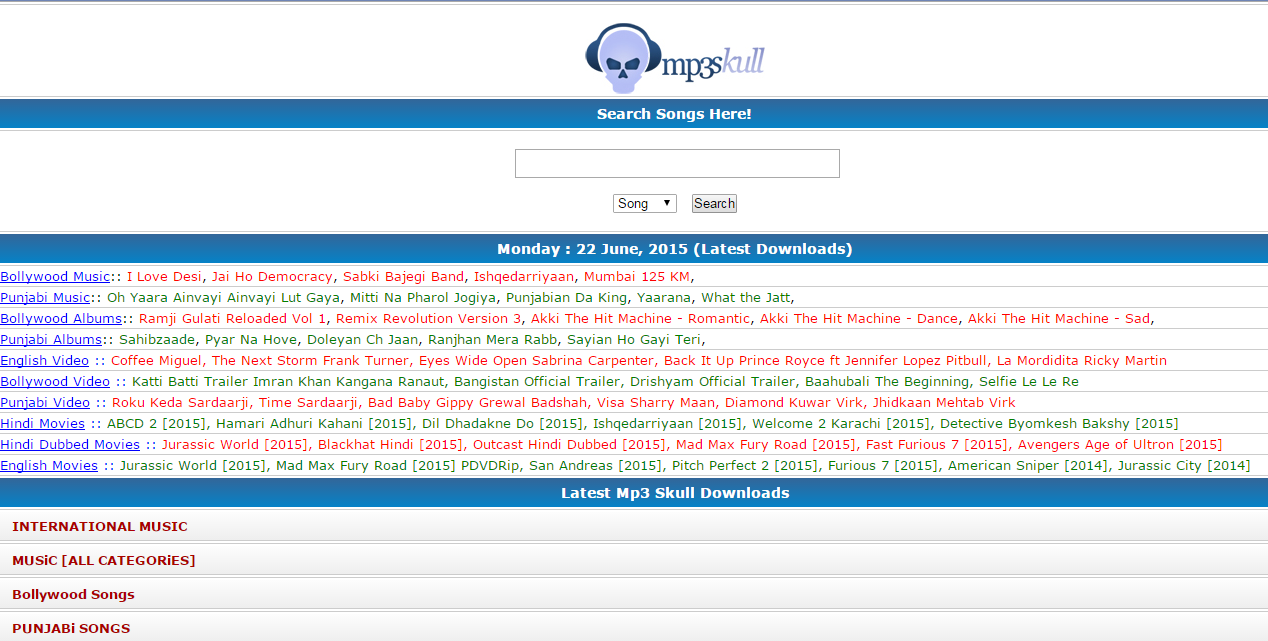Select Akki The Hit Machine - Sad

[1060, 318]
